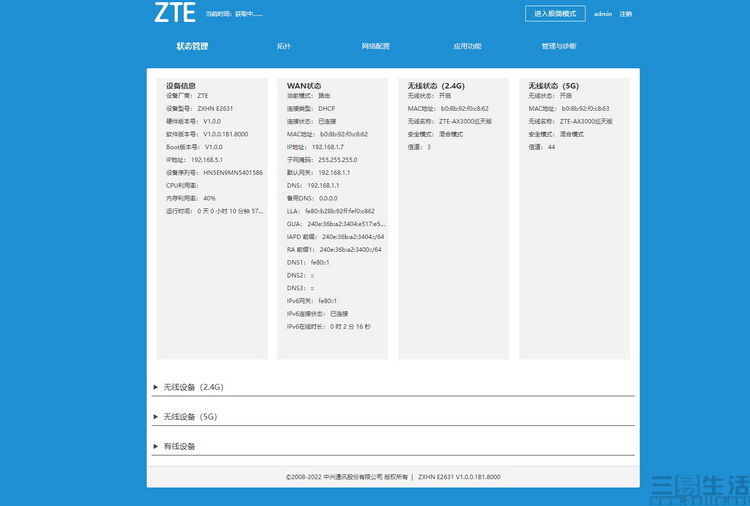Select the connection type value DHCP
The height and width of the screenshot is (506, 750).
click(x=327, y=109)
